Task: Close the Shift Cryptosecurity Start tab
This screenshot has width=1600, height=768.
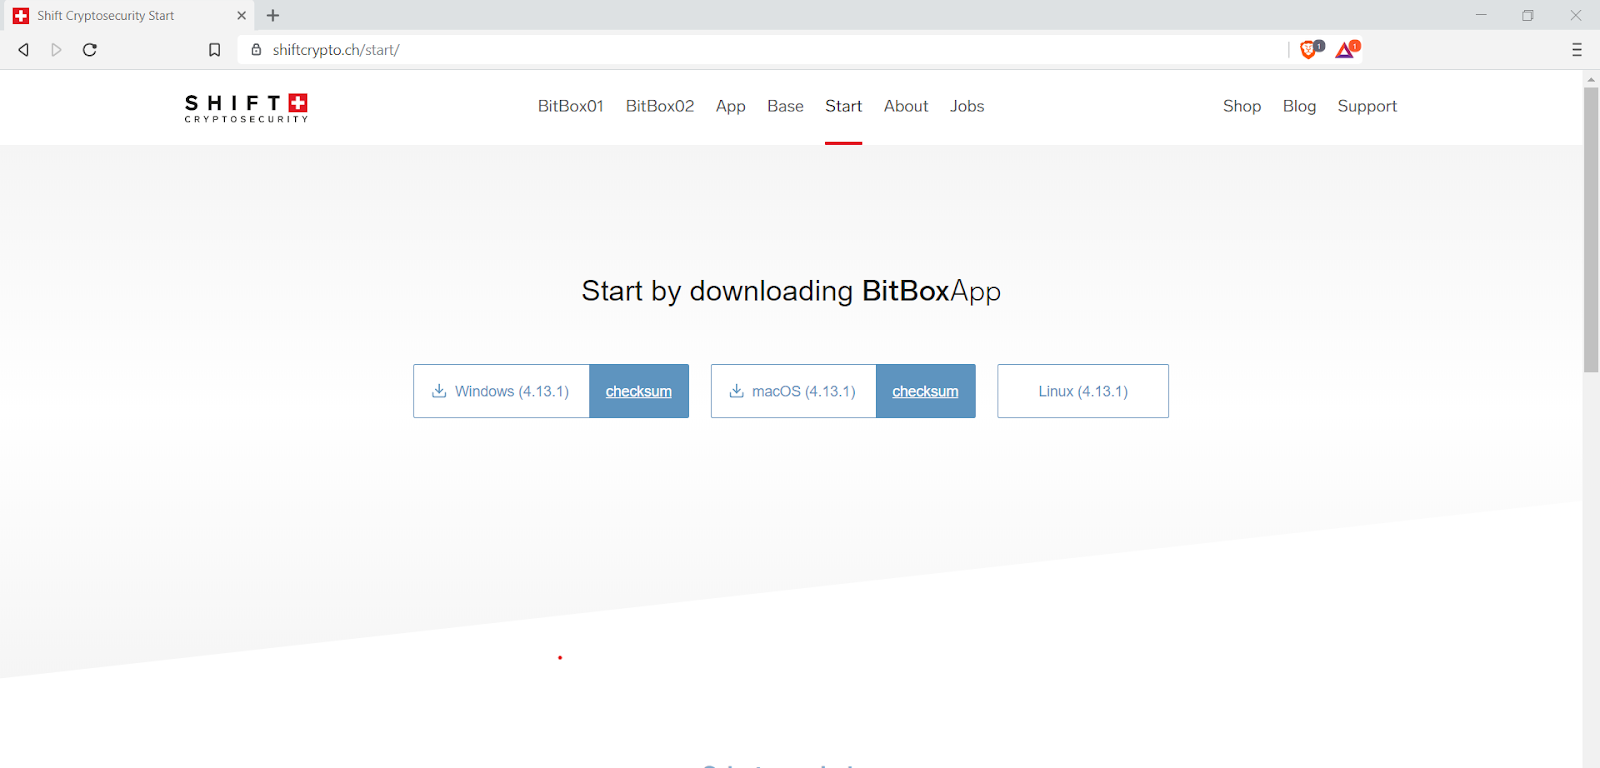Action: tap(241, 15)
